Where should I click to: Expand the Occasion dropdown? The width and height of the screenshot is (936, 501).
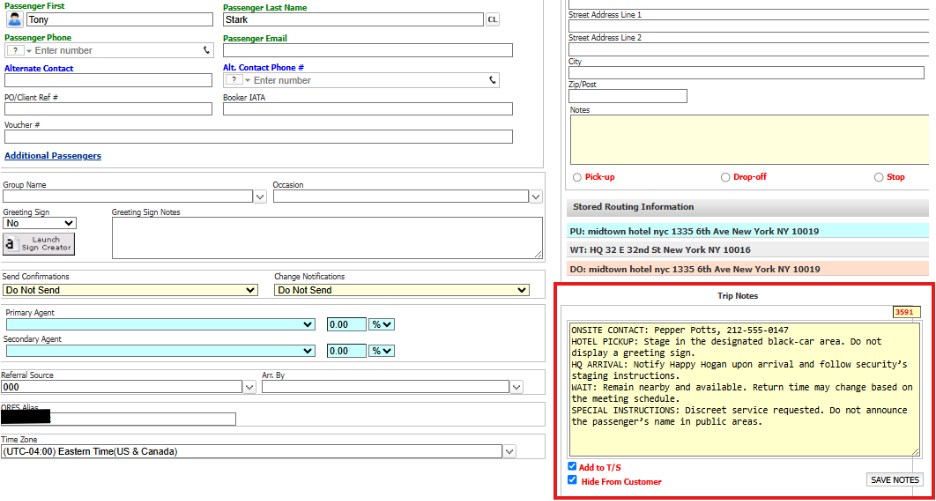click(x=536, y=196)
